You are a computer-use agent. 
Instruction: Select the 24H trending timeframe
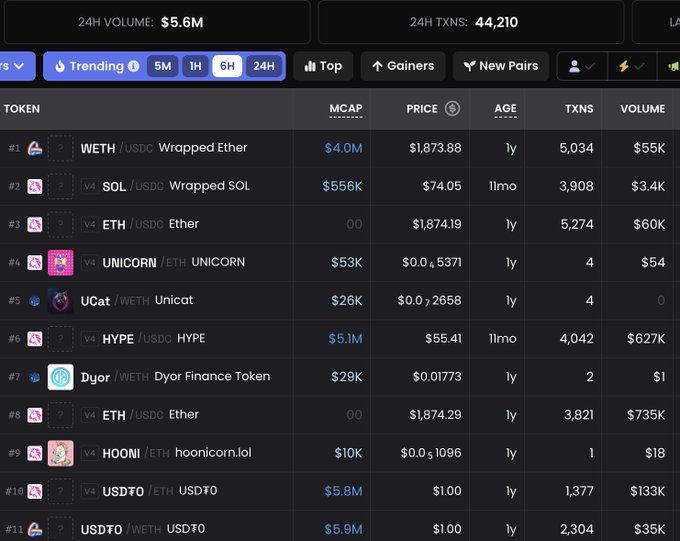[264, 66]
